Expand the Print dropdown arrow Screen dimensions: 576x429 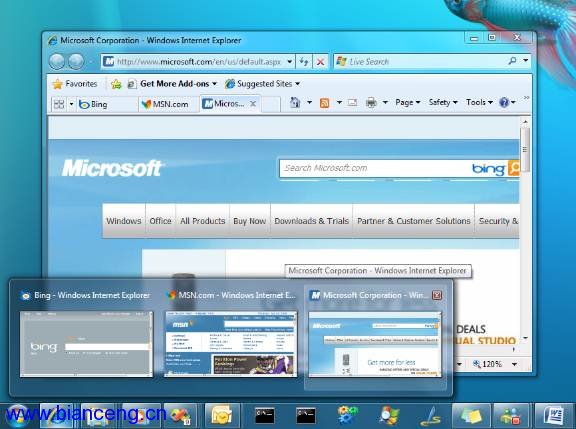pos(385,102)
